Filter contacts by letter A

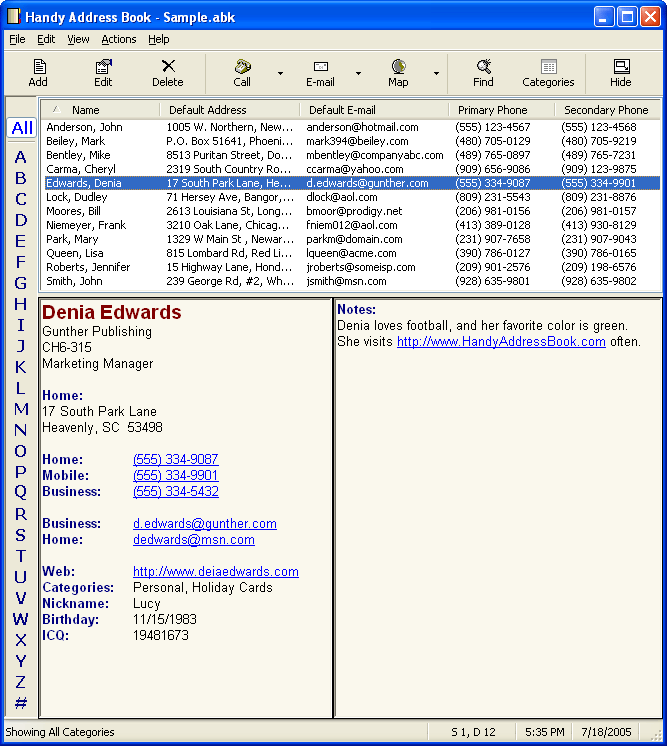coord(20,157)
